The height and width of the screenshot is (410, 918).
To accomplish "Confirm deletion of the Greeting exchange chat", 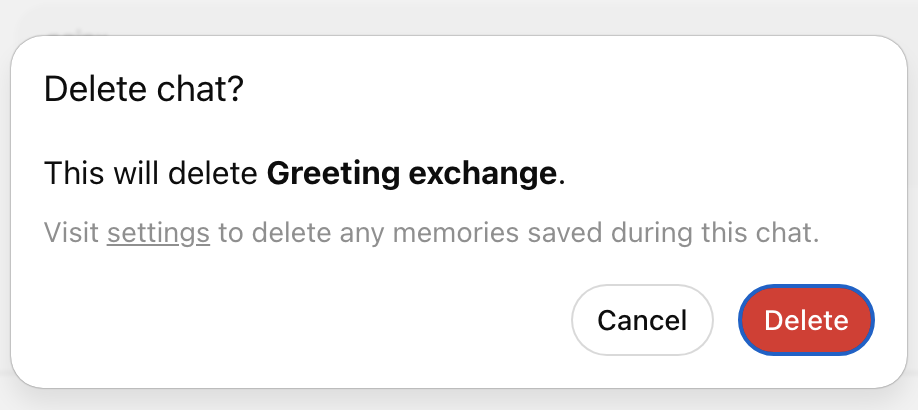I will (806, 320).
